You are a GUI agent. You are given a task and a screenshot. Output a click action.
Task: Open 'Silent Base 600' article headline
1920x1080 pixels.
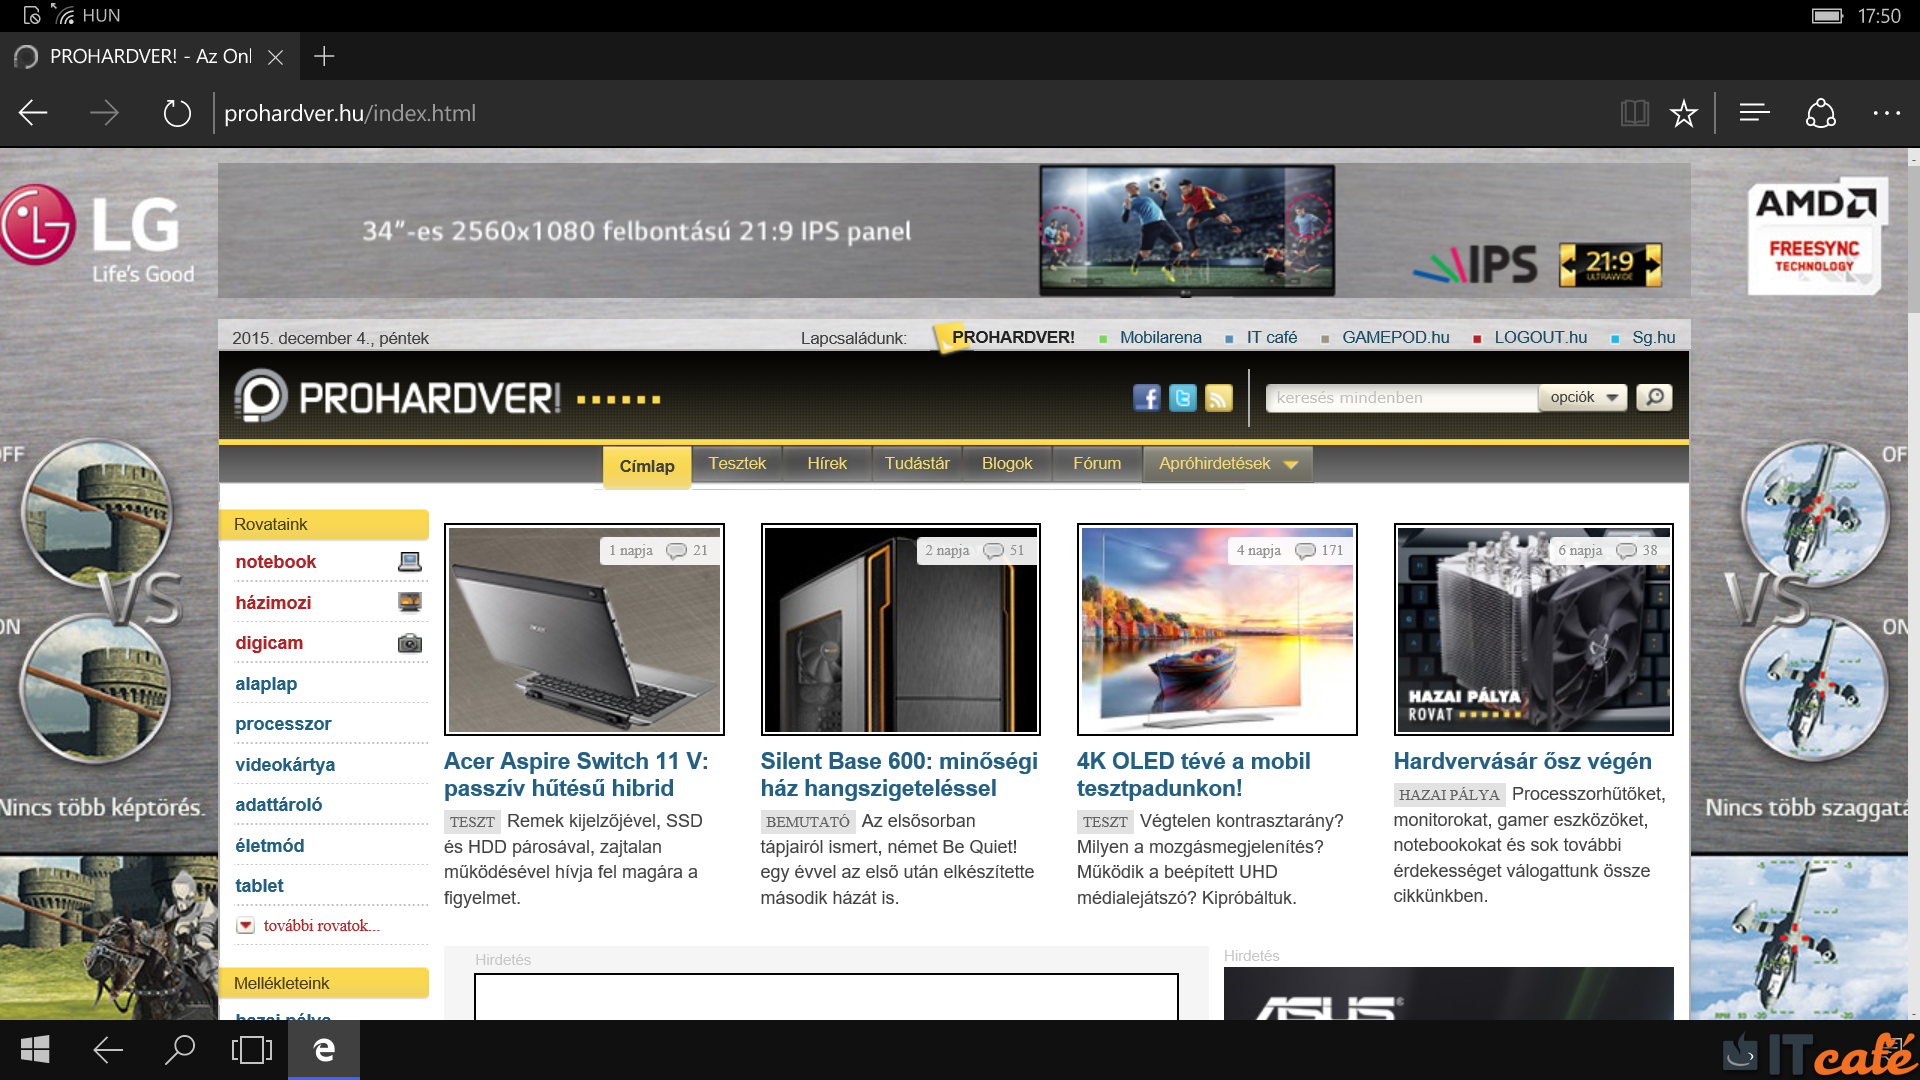[899, 775]
